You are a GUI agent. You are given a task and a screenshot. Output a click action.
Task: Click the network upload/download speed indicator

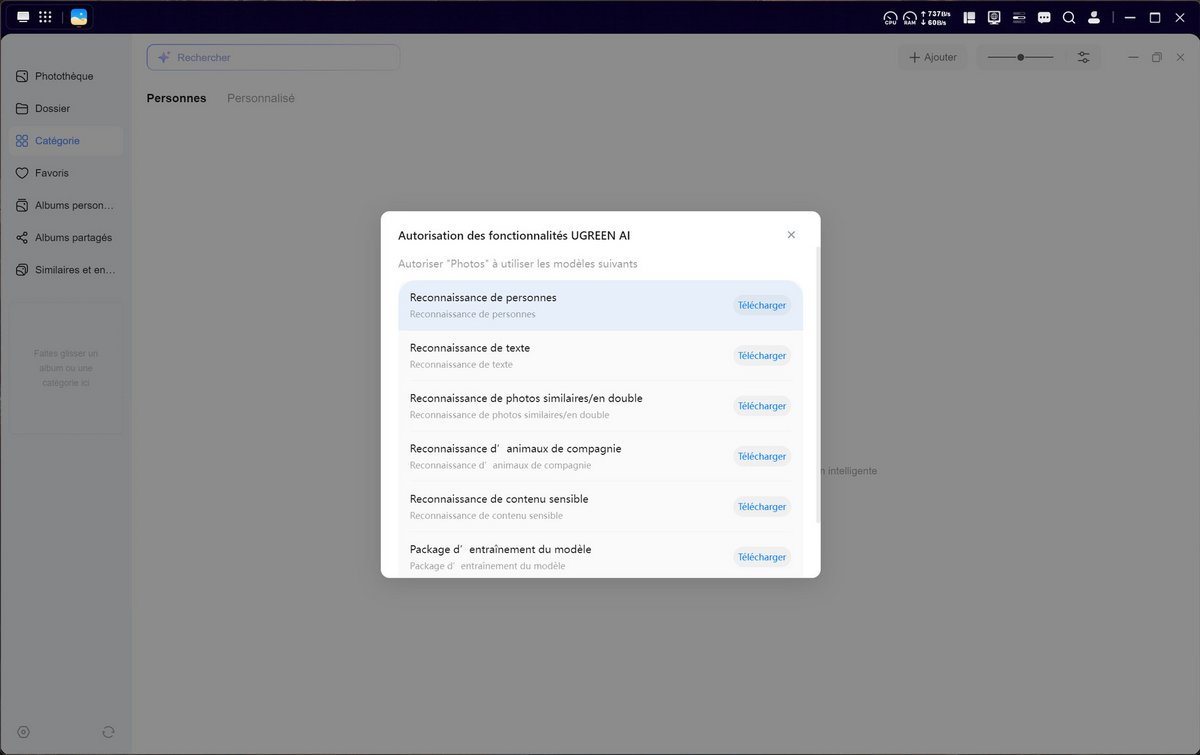(935, 17)
